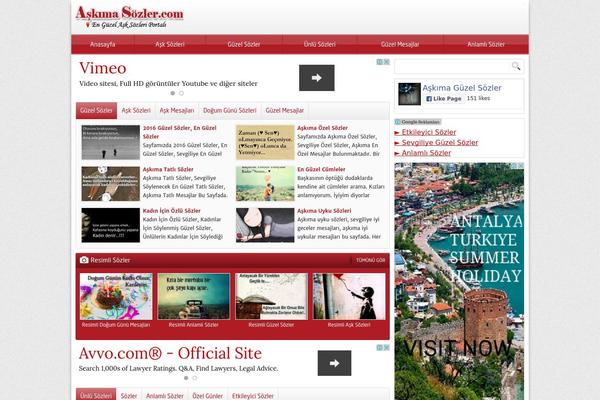Click the Aşkıma Özel Sözler article thumbnail

point(265,142)
